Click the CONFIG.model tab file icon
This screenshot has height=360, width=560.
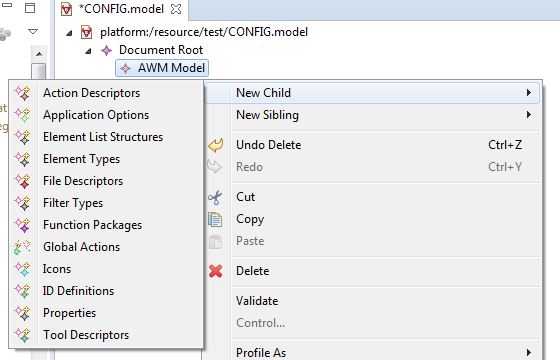pyautogui.click(x=66, y=9)
